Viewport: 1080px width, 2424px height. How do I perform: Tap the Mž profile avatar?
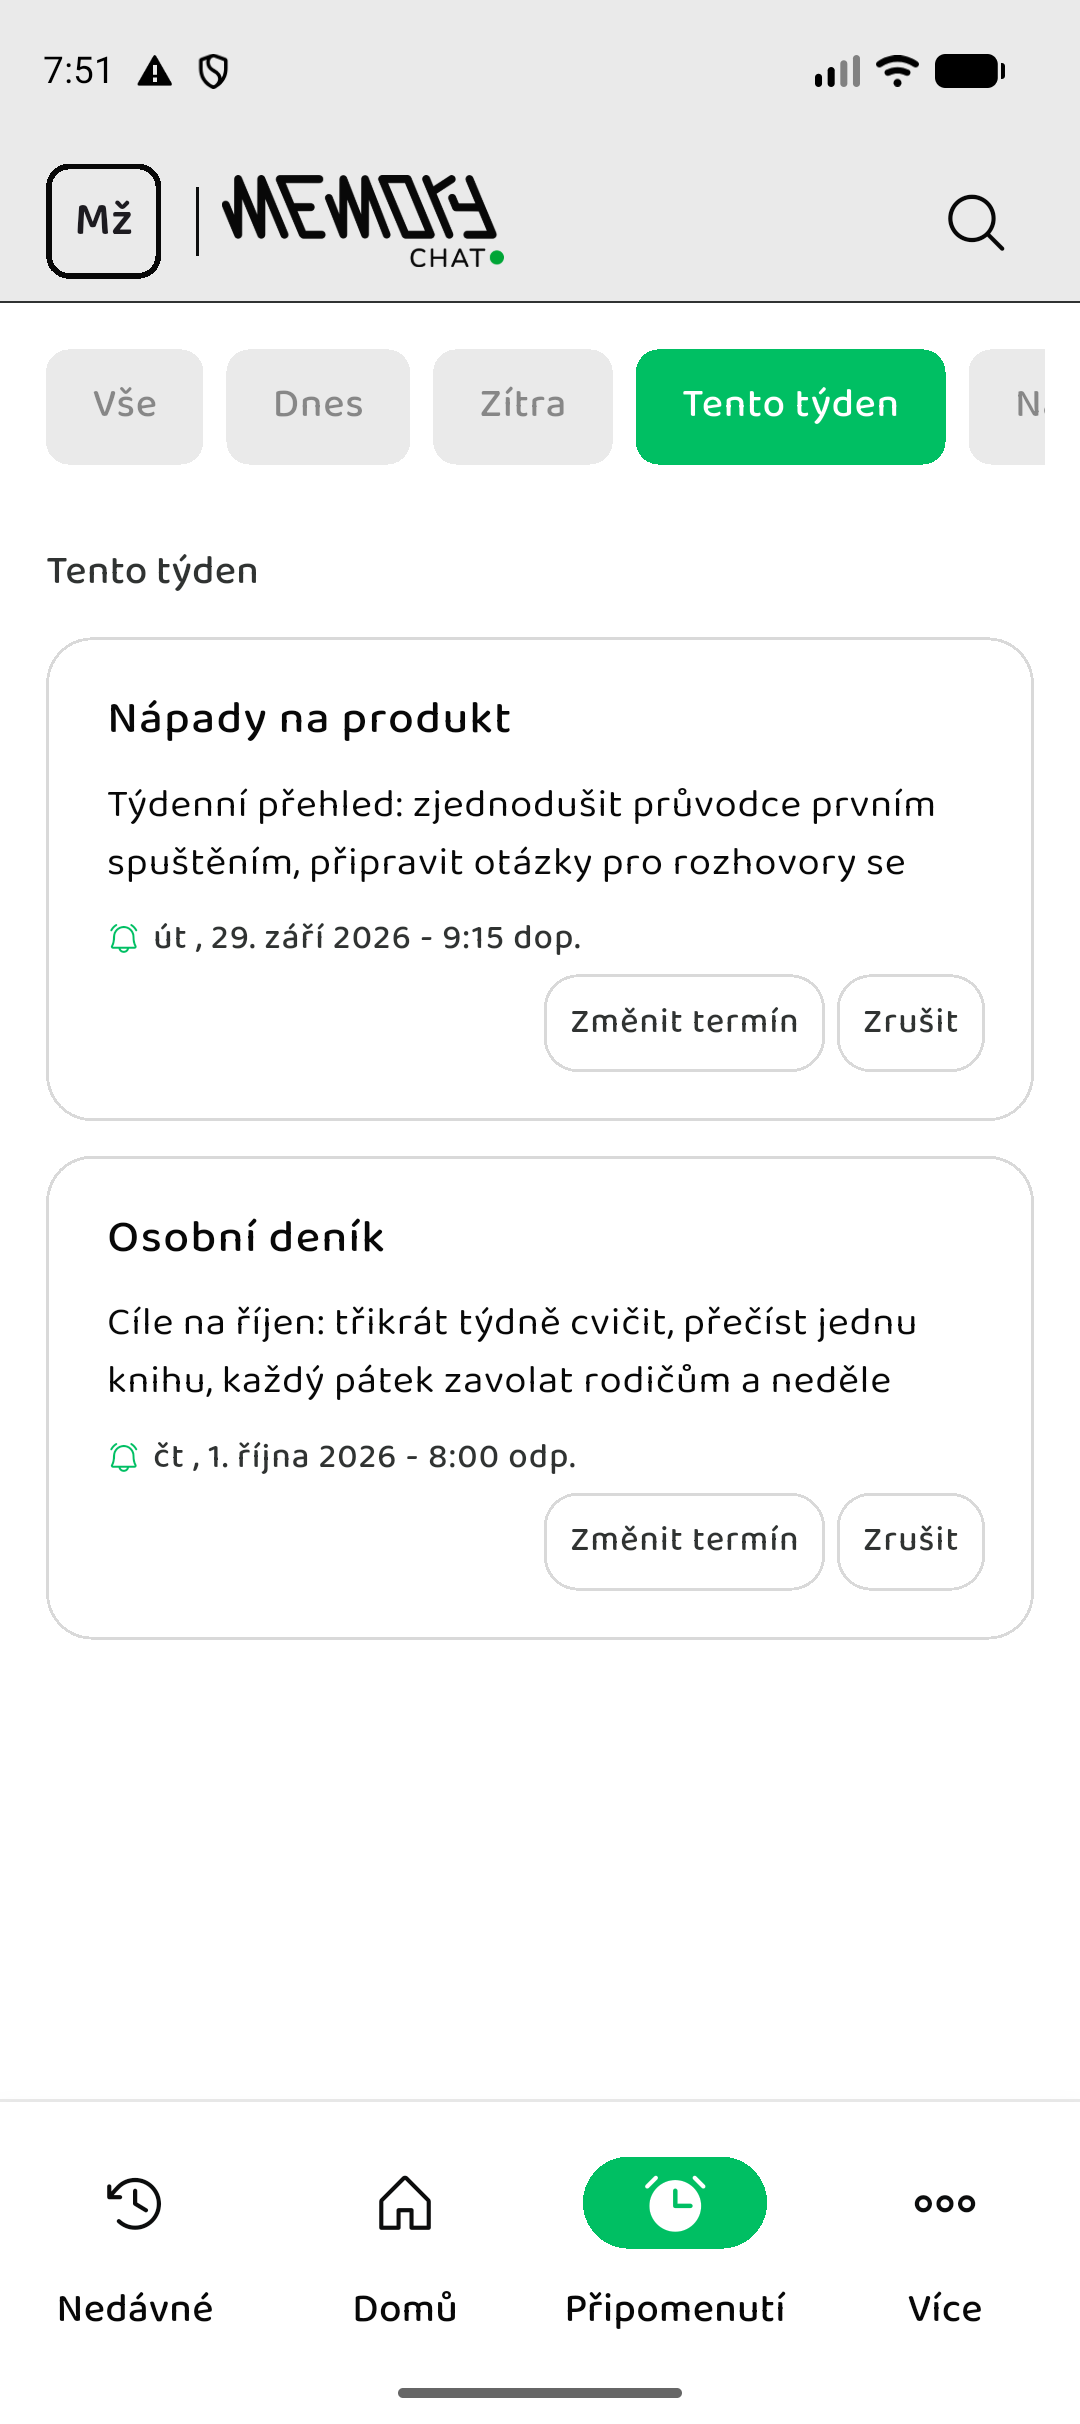pyautogui.click(x=104, y=221)
